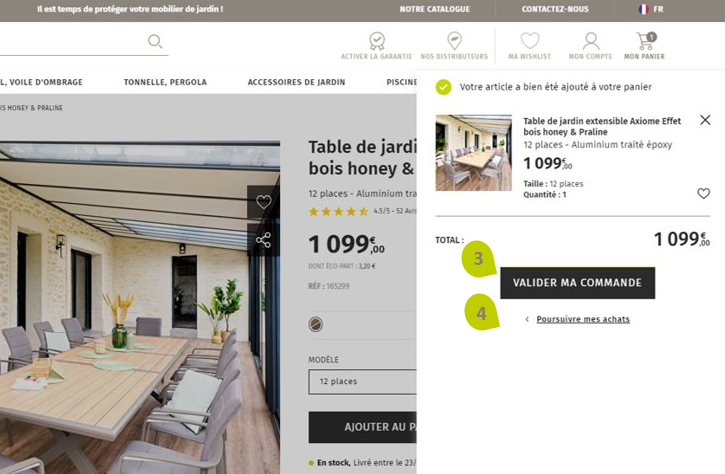Open the FR language selector

(x=651, y=9)
